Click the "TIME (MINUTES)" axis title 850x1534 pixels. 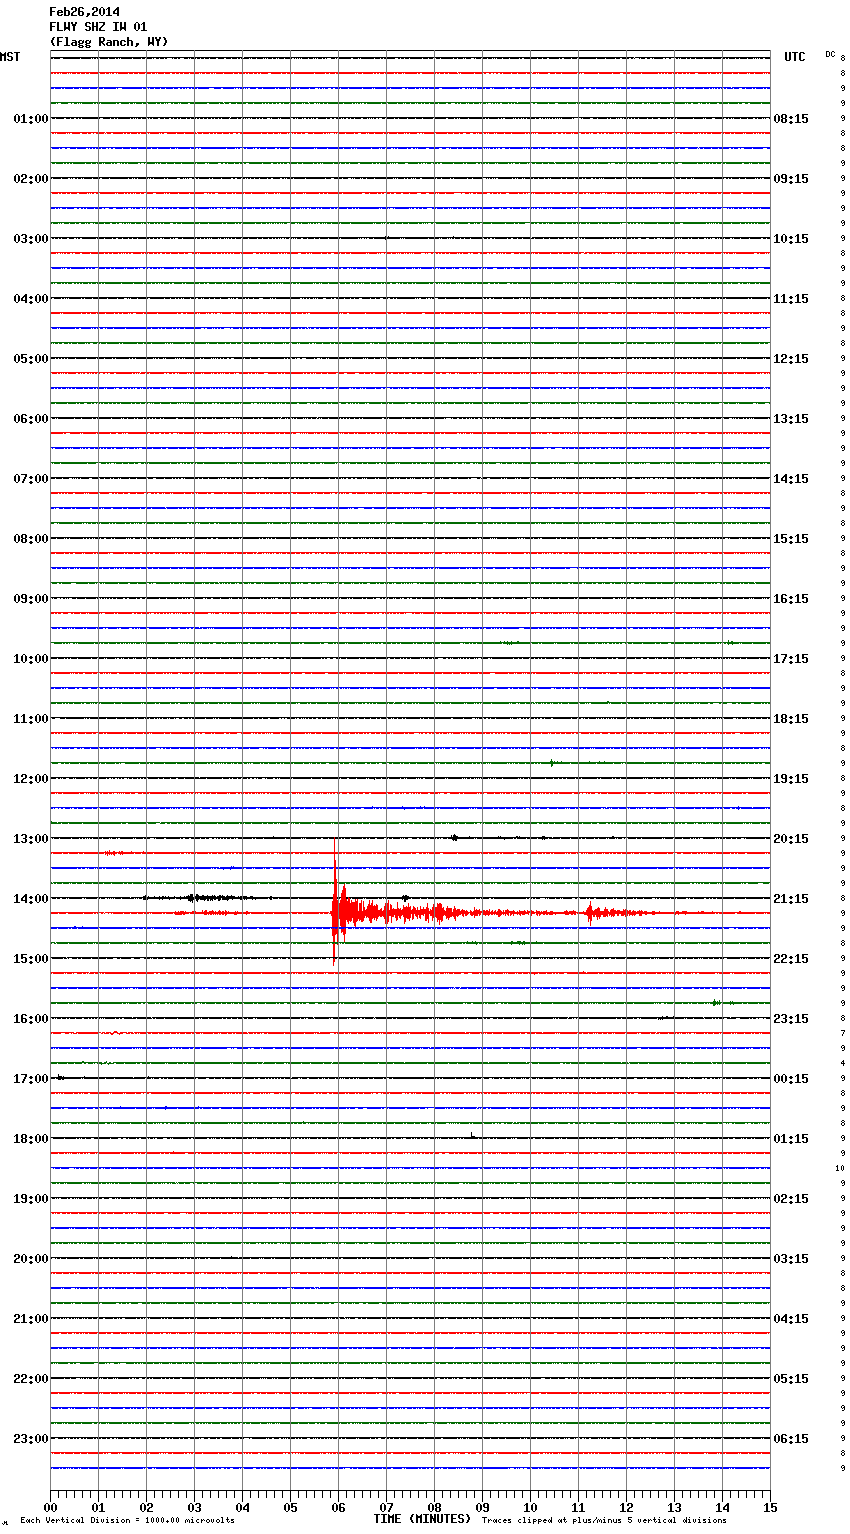[x=422, y=1519]
